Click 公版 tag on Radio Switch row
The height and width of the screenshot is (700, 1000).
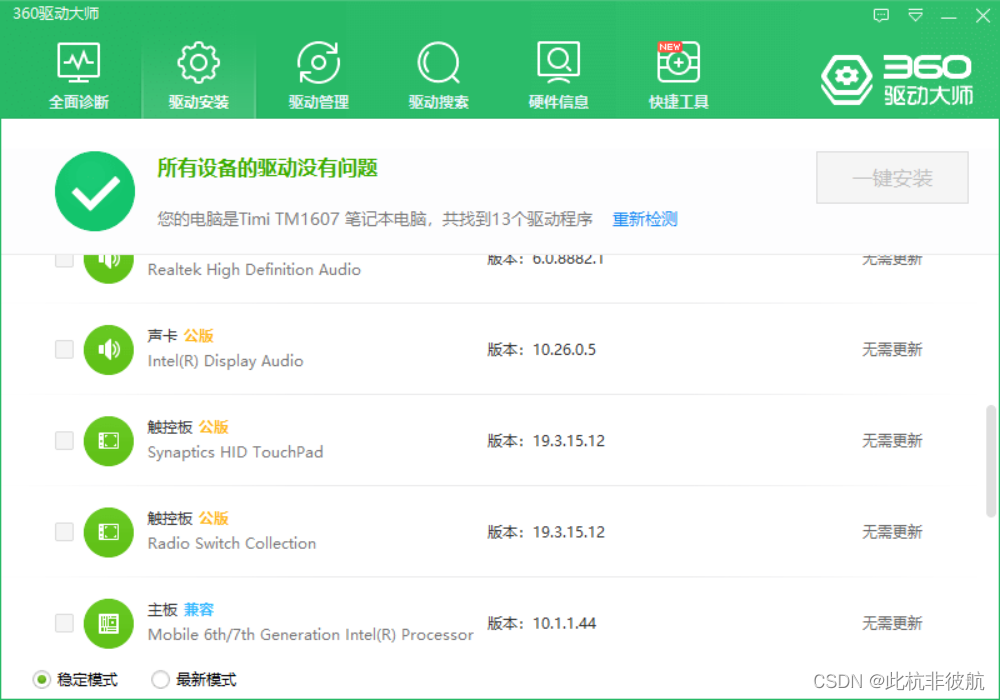[213, 518]
